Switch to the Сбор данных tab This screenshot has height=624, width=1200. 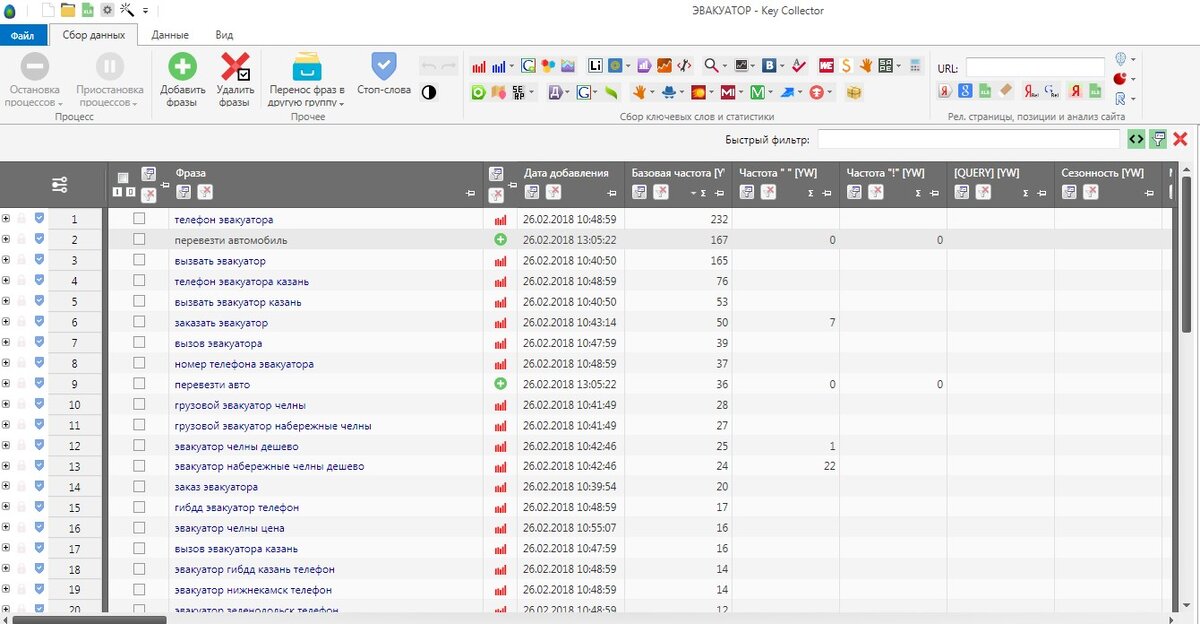click(x=94, y=35)
